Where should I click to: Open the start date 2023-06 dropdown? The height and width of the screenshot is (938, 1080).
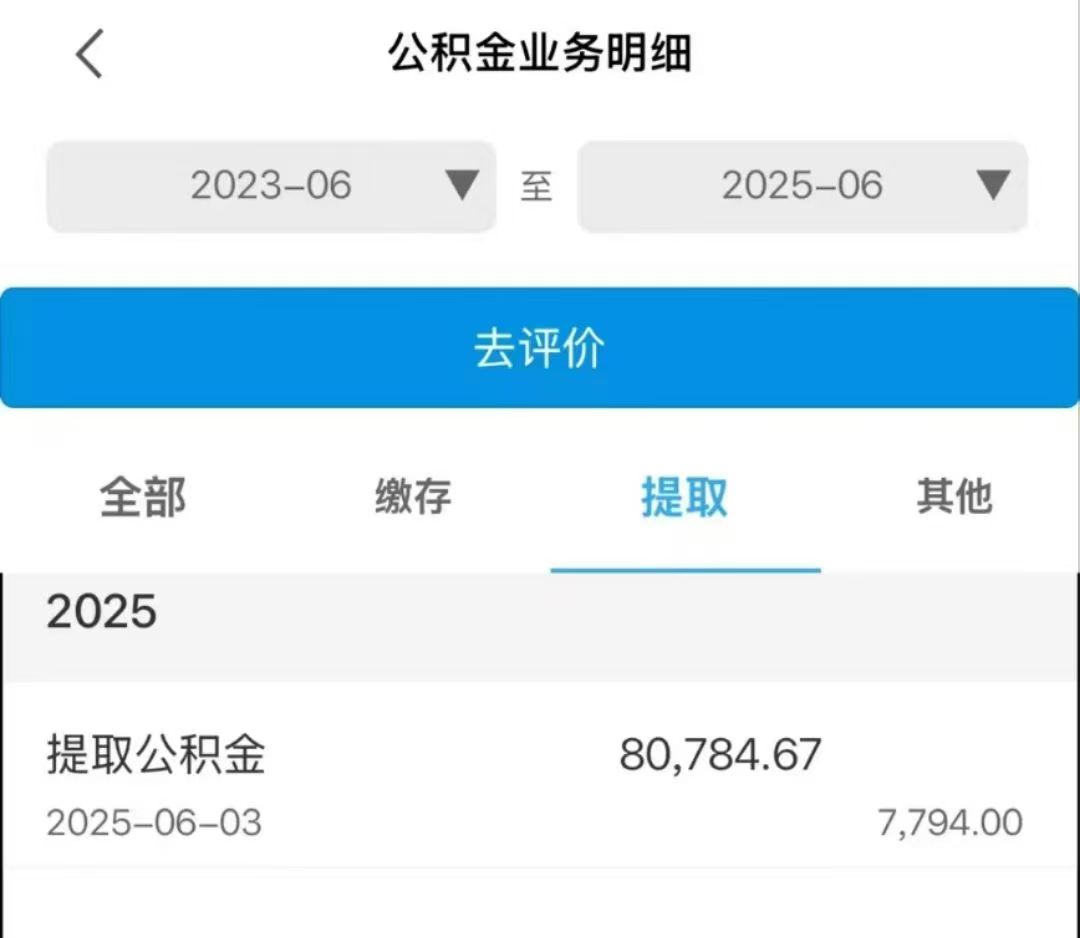tap(271, 187)
